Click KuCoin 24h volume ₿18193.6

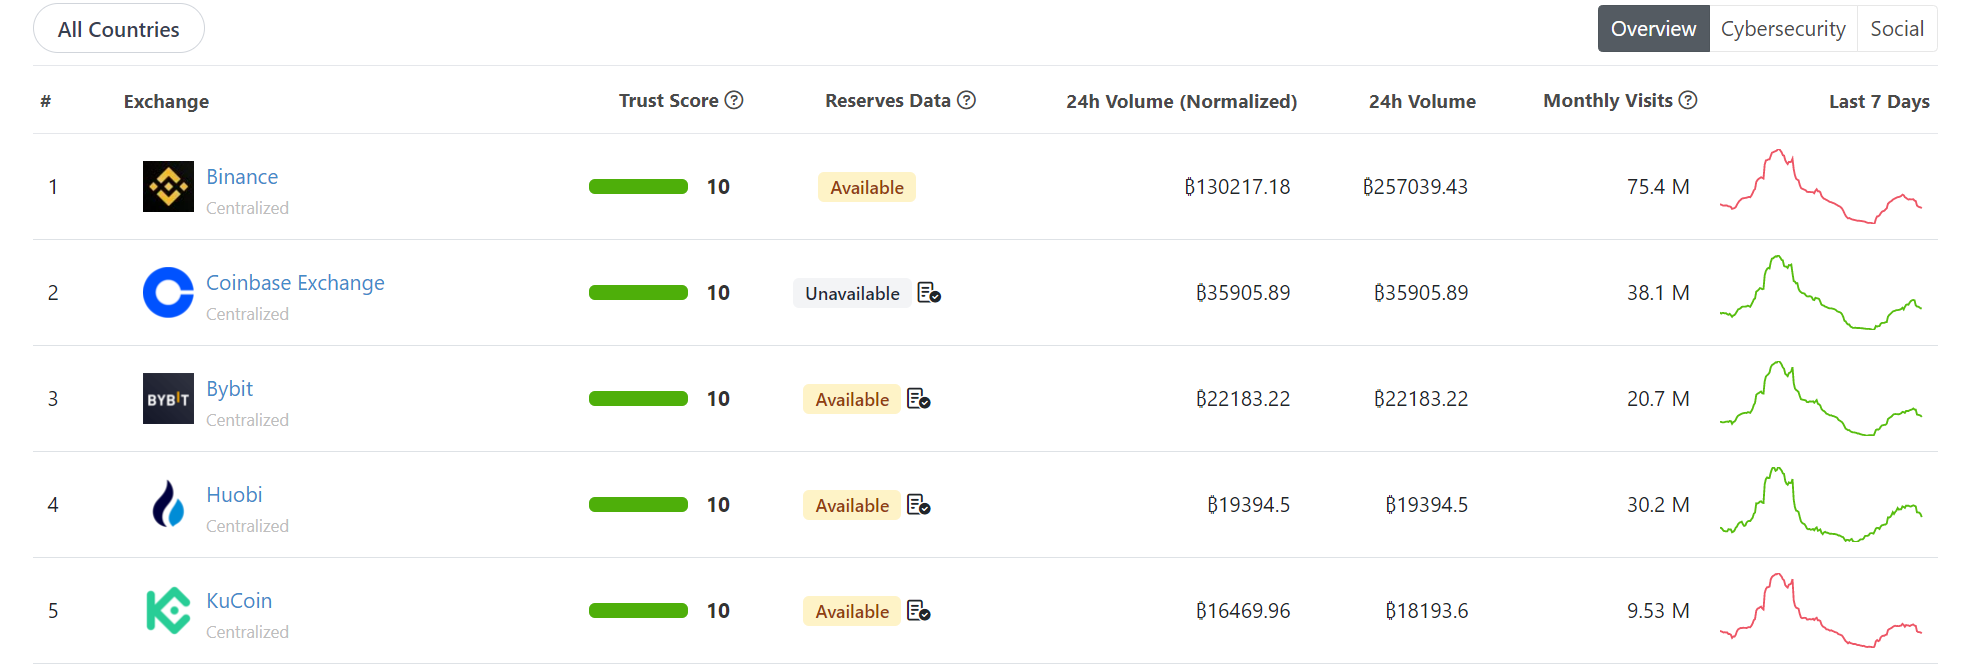click(x=1427, y=611)
